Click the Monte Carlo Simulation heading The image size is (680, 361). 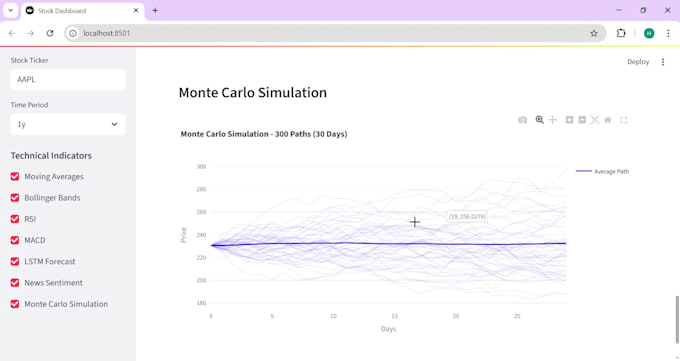click(252, 92)
